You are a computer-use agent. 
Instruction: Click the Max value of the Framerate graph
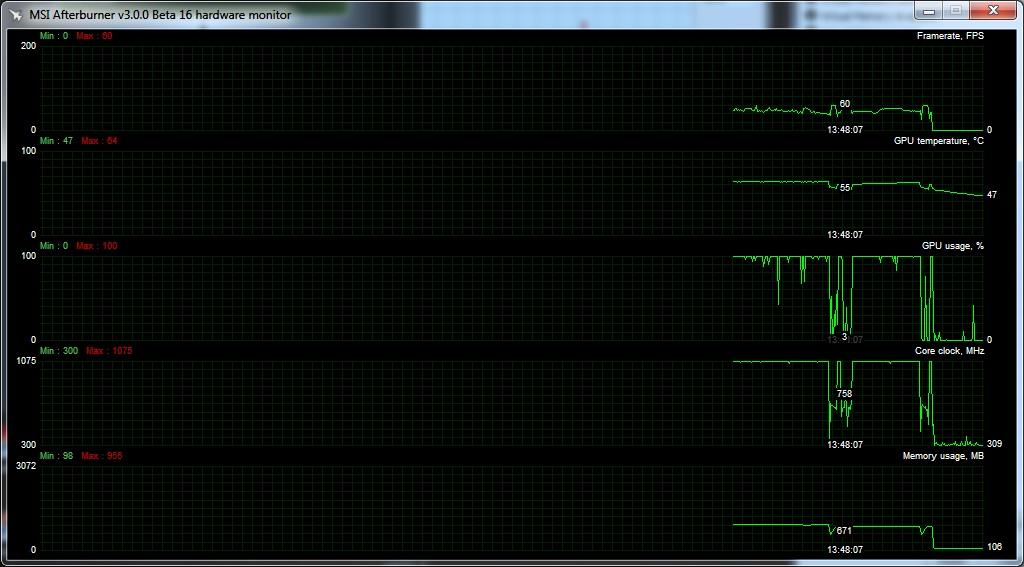[94, 36]
